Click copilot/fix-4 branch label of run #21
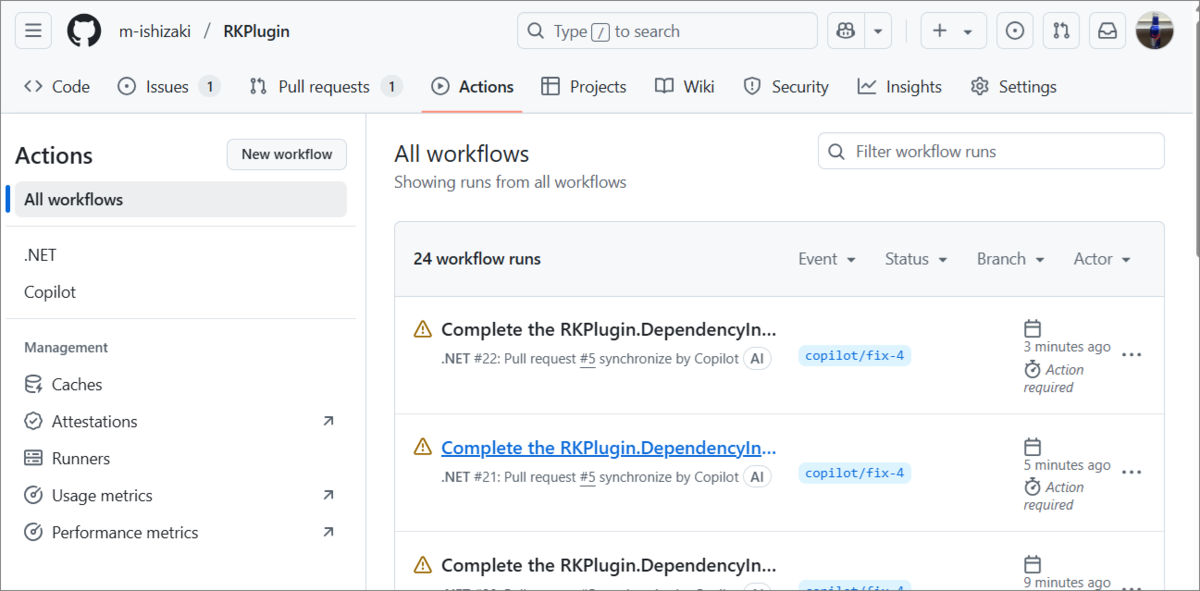Screen dimensions: 1200x591 tap(855, 473)
